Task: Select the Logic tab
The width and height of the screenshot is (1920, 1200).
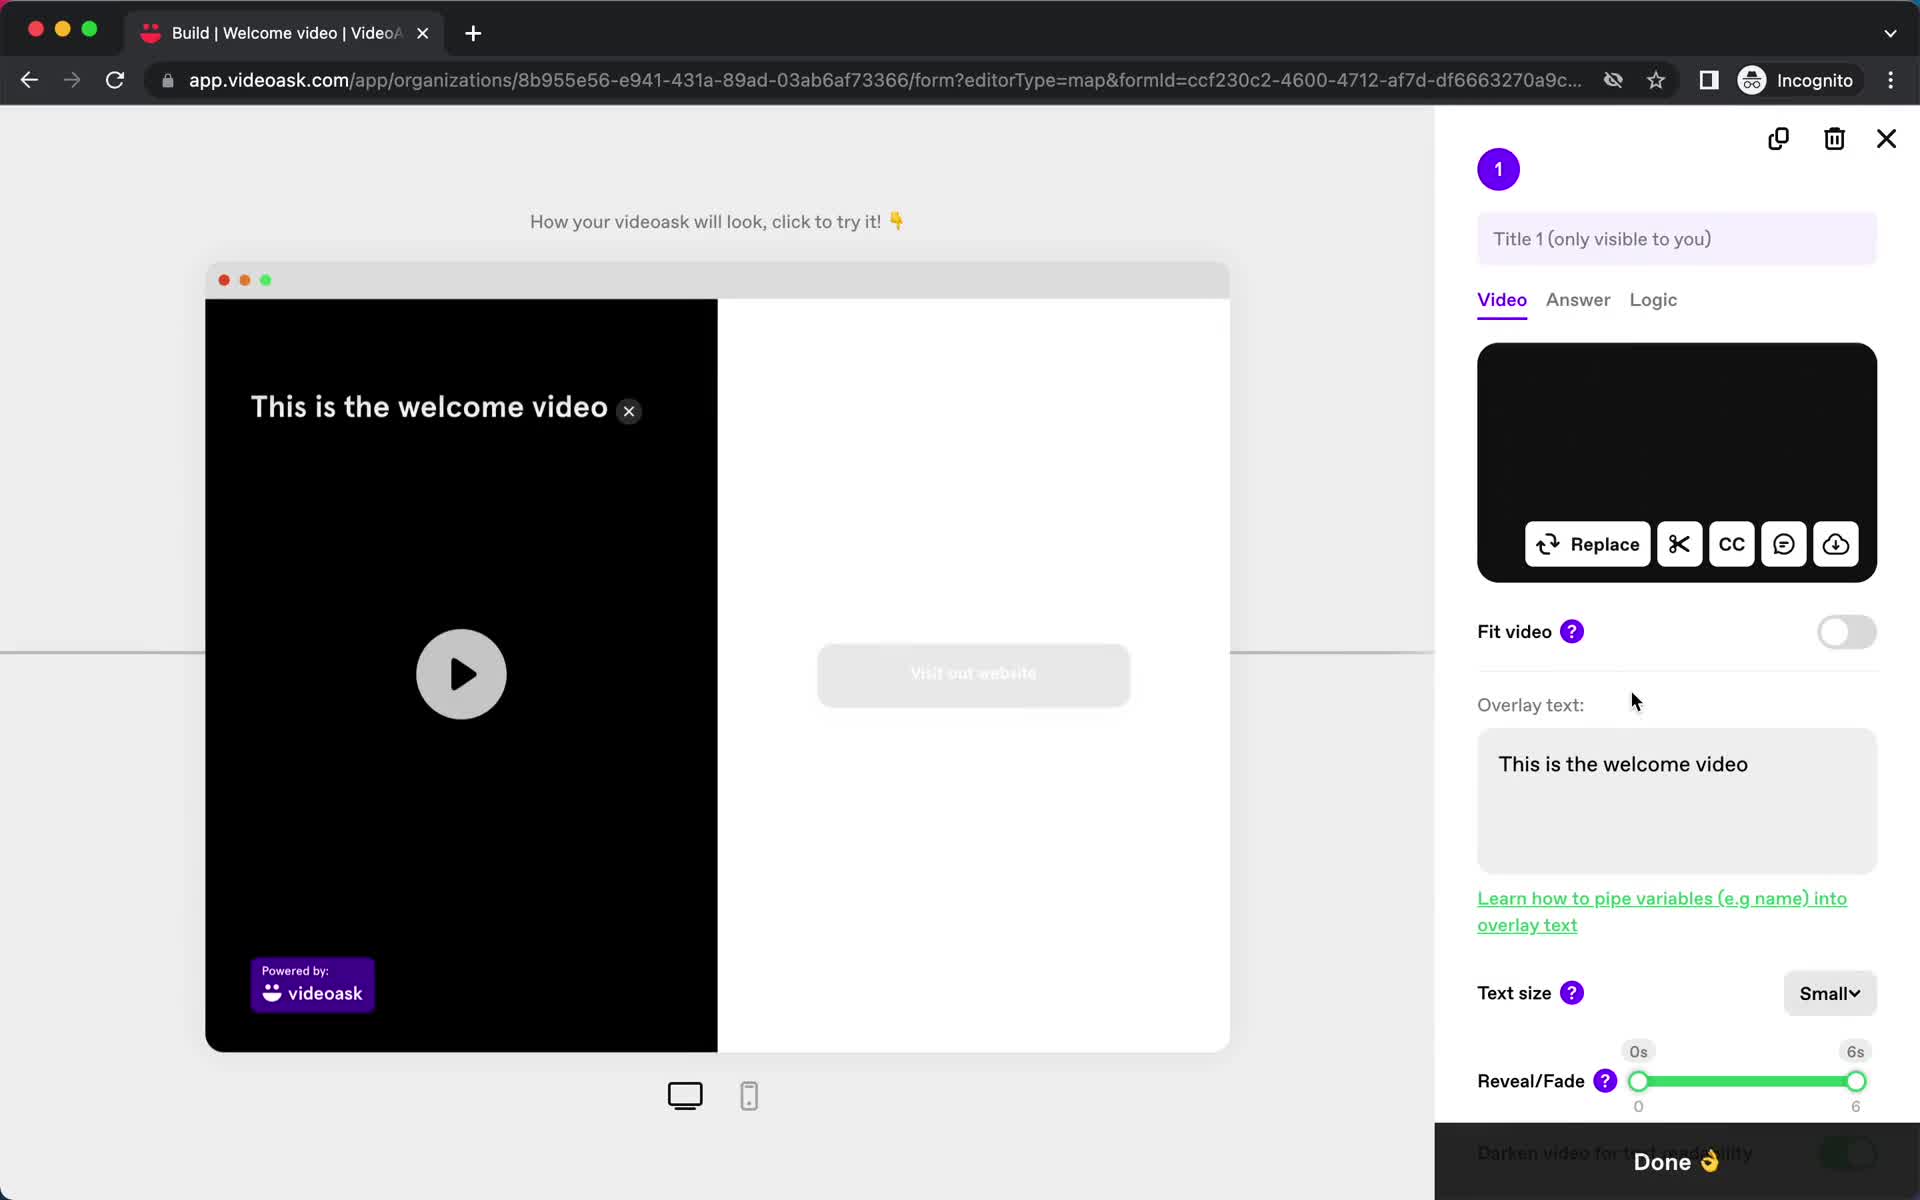Action: (1655, 300)
